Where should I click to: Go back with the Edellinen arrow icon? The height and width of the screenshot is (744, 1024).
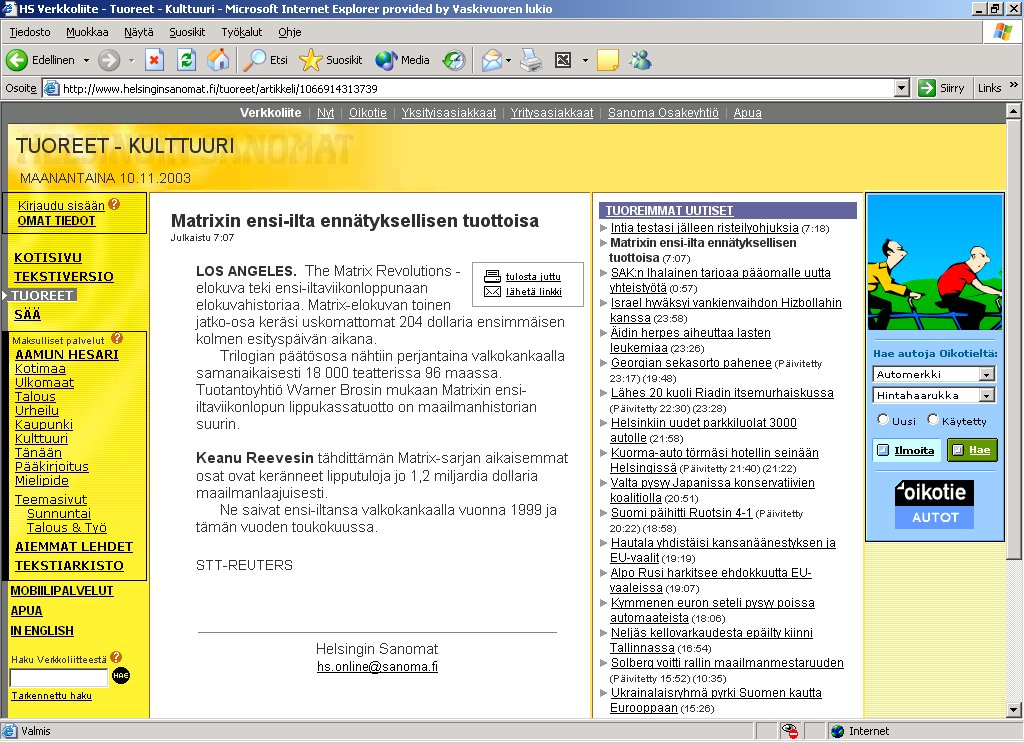(x=17, y=60)
